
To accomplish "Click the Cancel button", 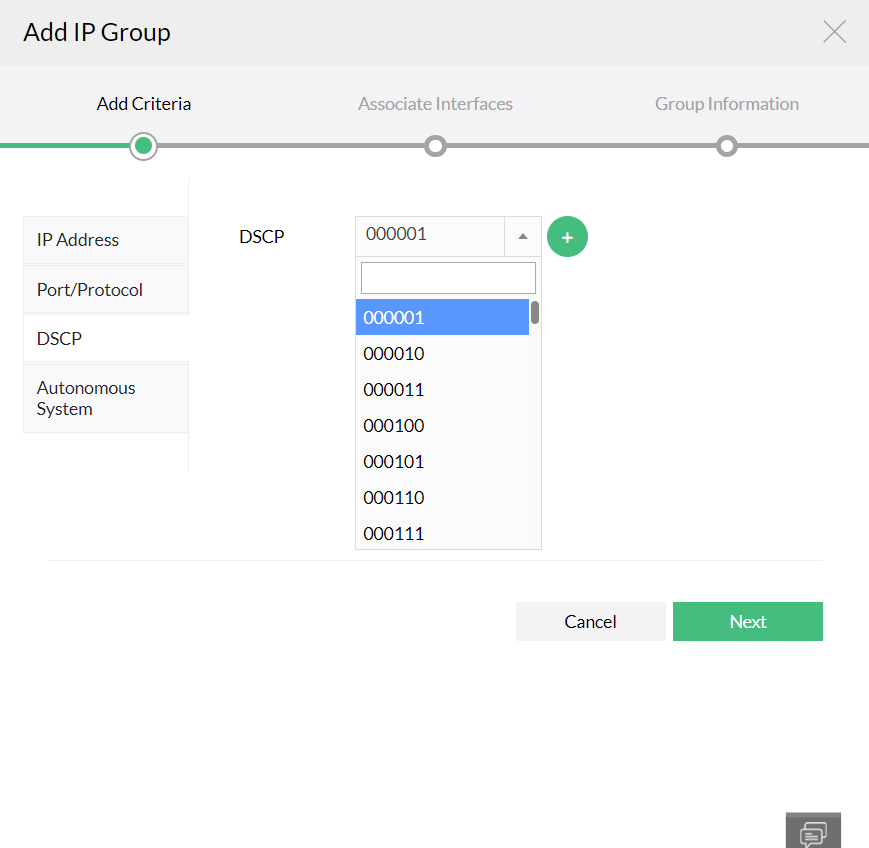I will click(590, 621).
